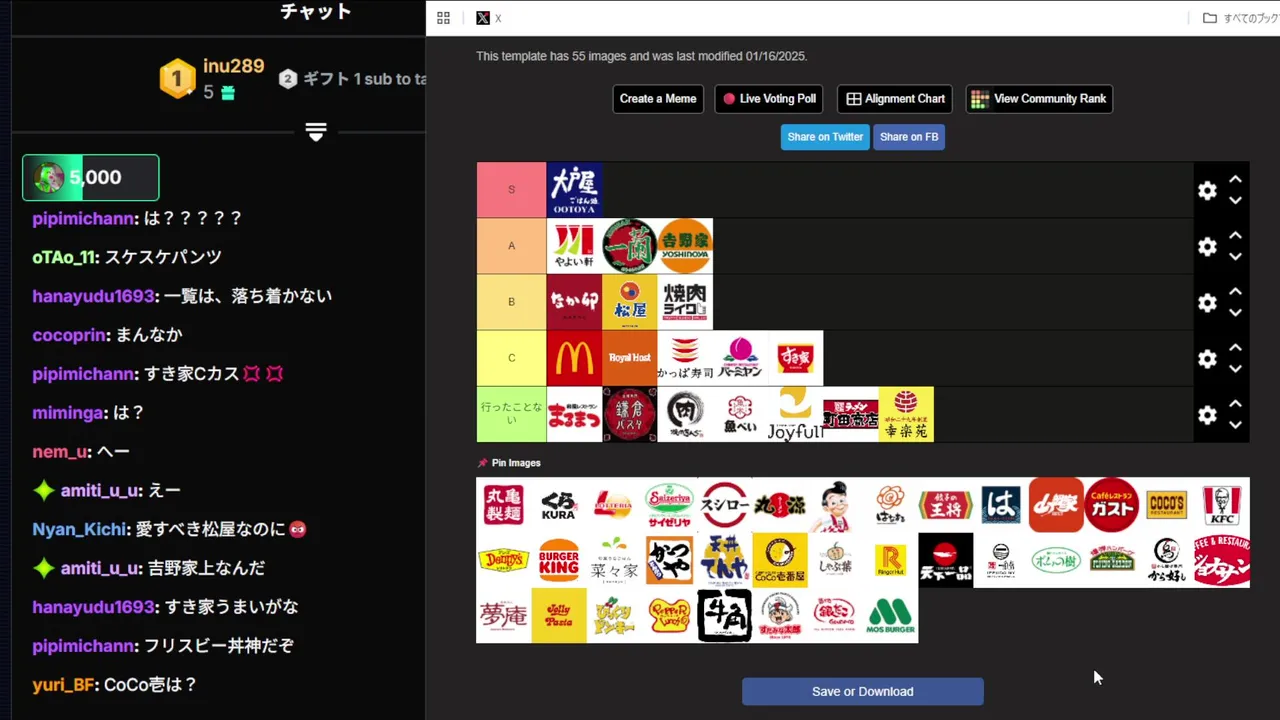Screen dimensions: 1280x720
Task: Move S tier row up with arrow
Action: 1235,180
